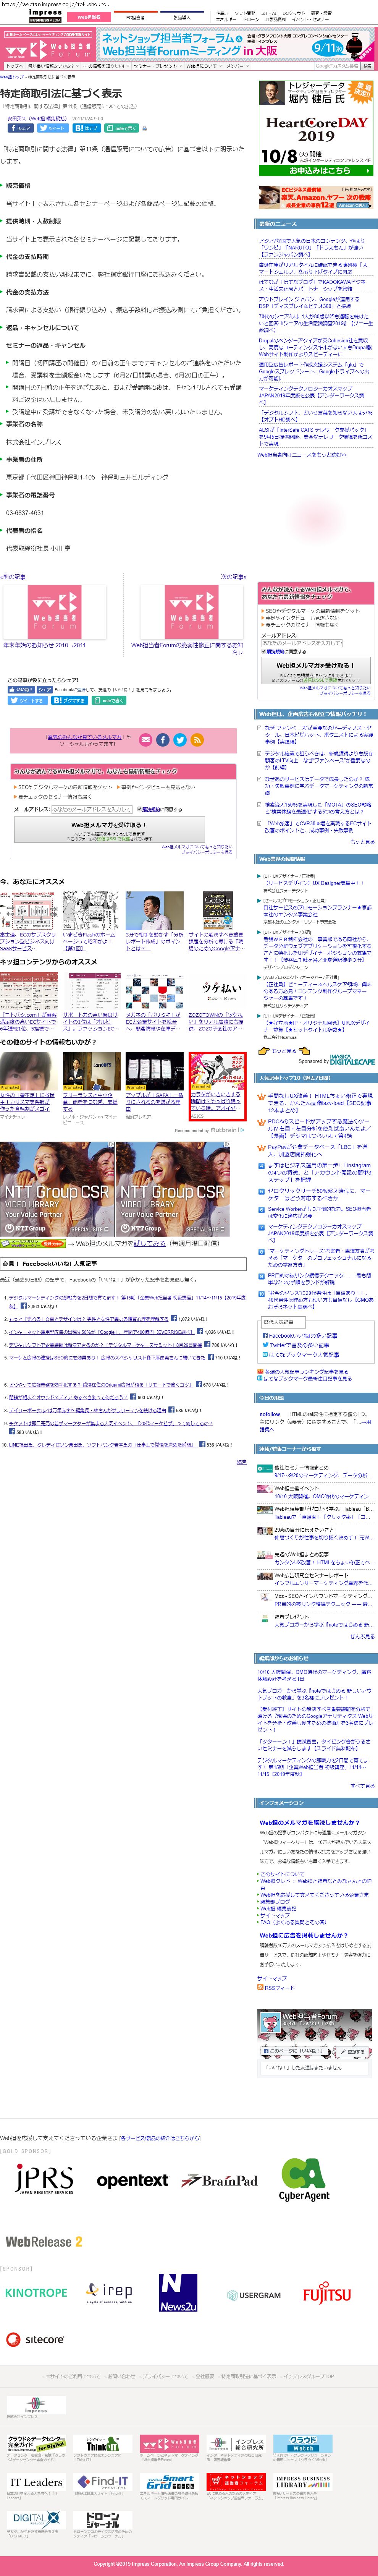Open the previous article thumbnail image

click(55, 612)
